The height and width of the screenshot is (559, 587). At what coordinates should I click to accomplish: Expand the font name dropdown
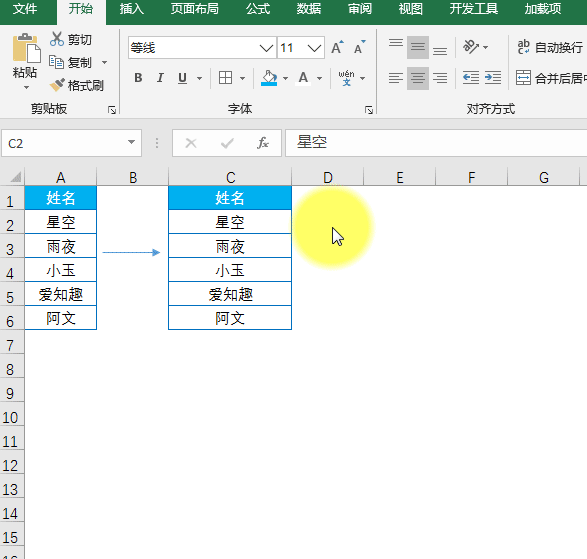[x=266, y=48]
